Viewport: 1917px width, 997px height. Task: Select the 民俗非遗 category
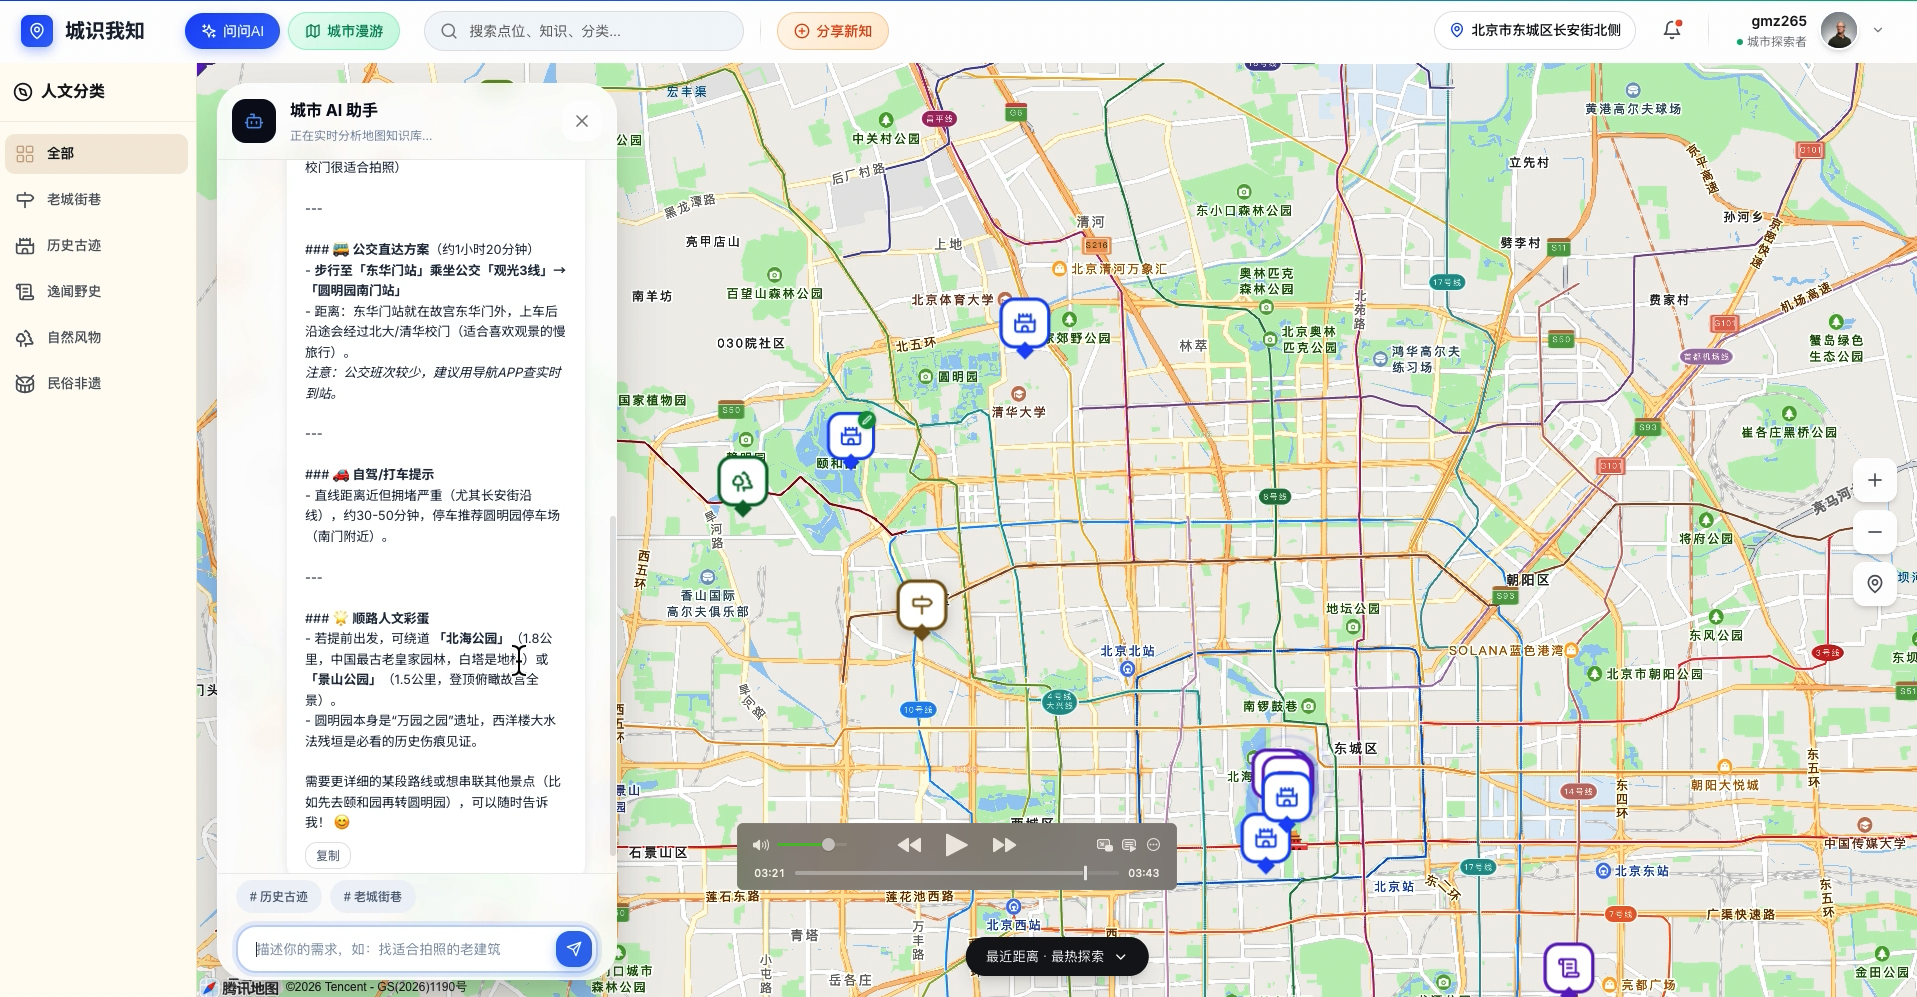96,384
